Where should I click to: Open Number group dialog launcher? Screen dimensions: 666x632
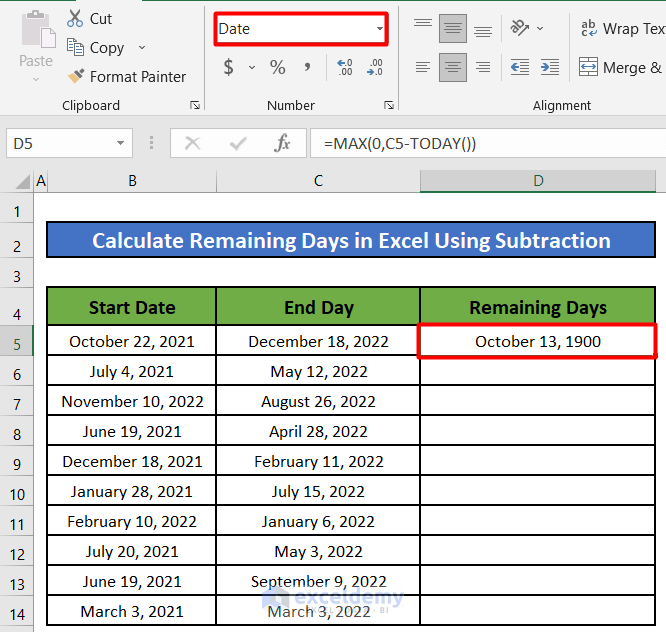click(388, 105)
